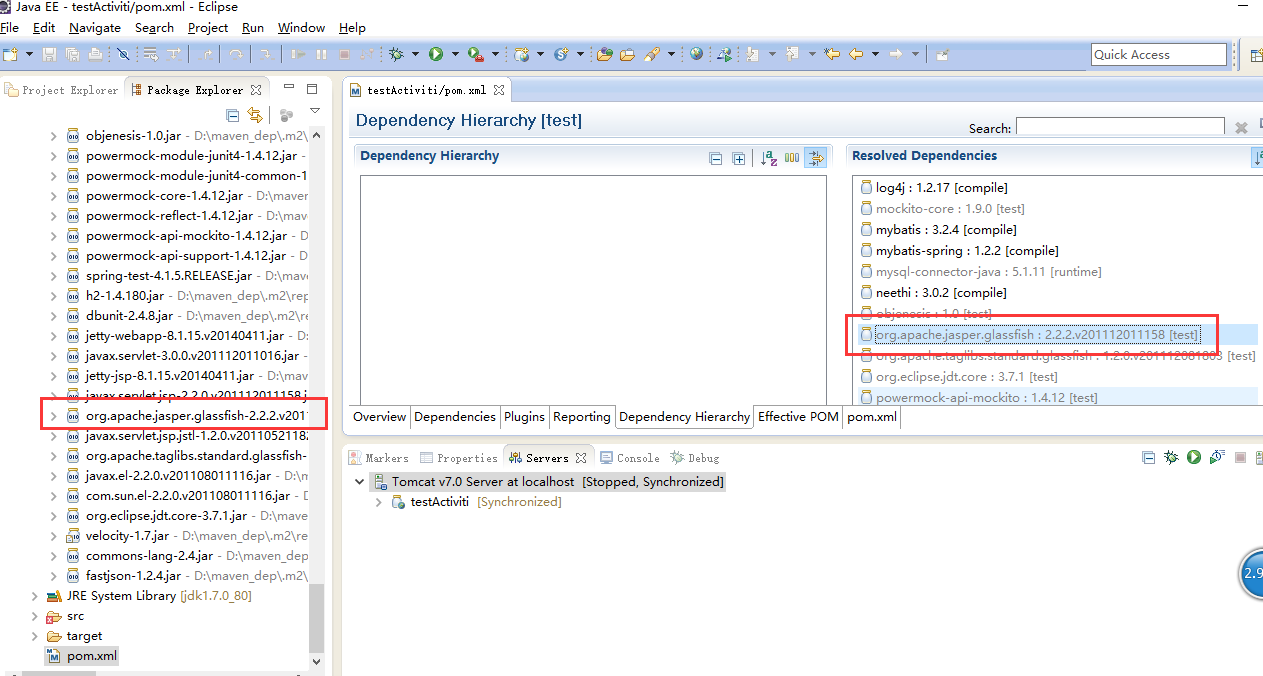Toggle Show GroupId in Dependency Hierarchy
Image resolution: width=1263 pixels, height=676 pixels.
click(792, 158)
